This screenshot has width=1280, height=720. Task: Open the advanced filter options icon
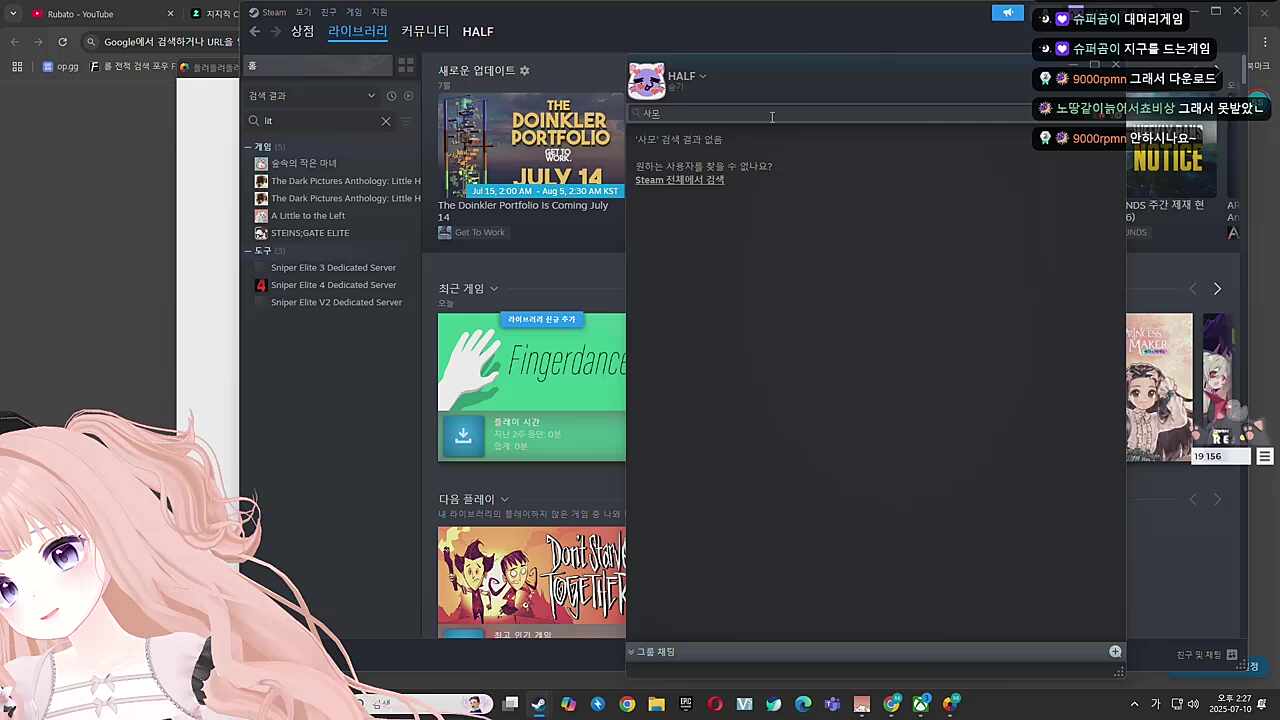[406, 121]
